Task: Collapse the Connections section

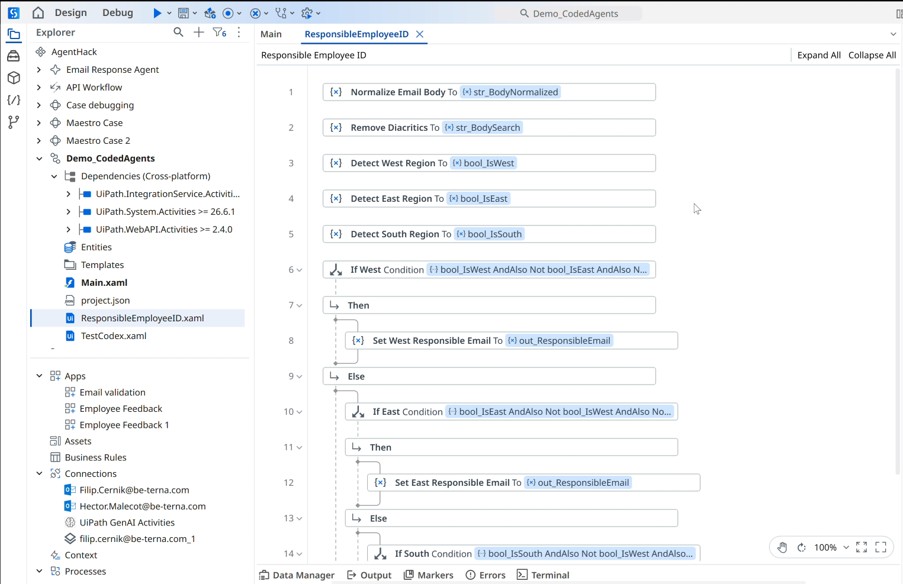Action: tap(39, 473)
